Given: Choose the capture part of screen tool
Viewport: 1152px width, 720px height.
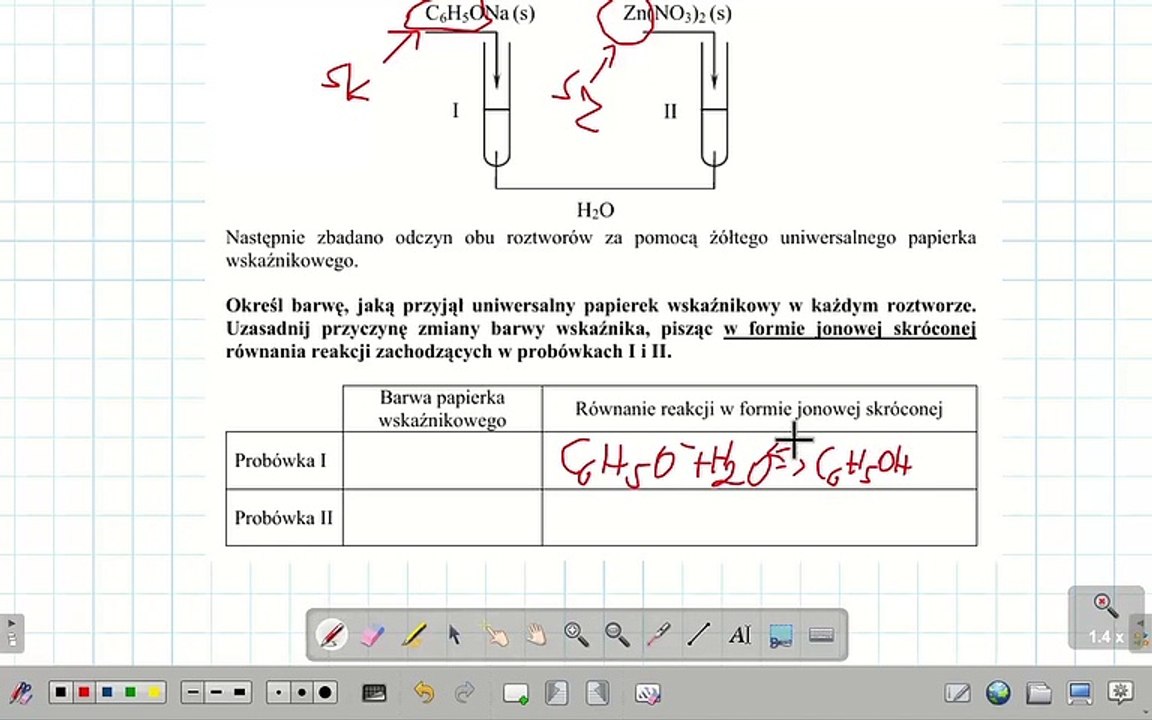Looking at the screenshot, I should (x=780, y=636).
